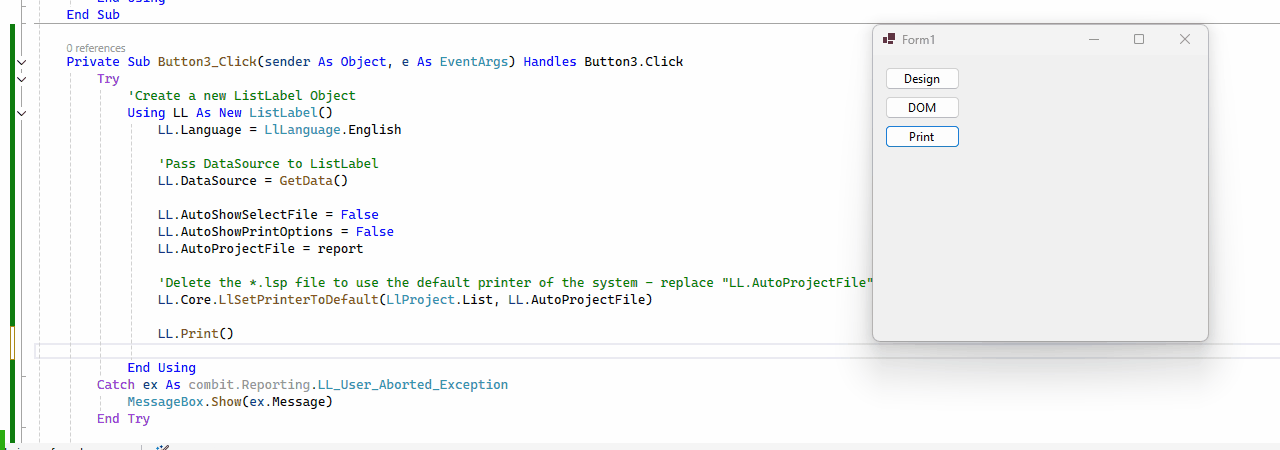
Task: Minimize the Form1 window
Action: [1094, 39]
